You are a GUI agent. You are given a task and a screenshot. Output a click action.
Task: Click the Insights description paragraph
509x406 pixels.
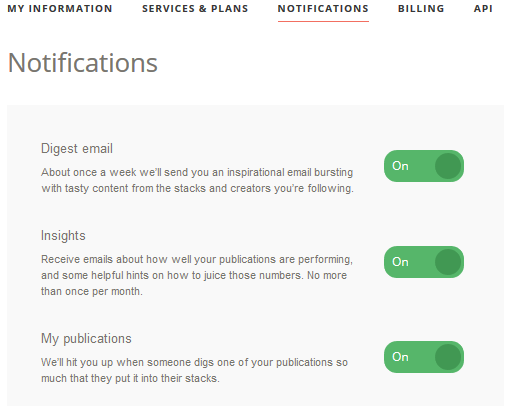click(x=197, y=275)
